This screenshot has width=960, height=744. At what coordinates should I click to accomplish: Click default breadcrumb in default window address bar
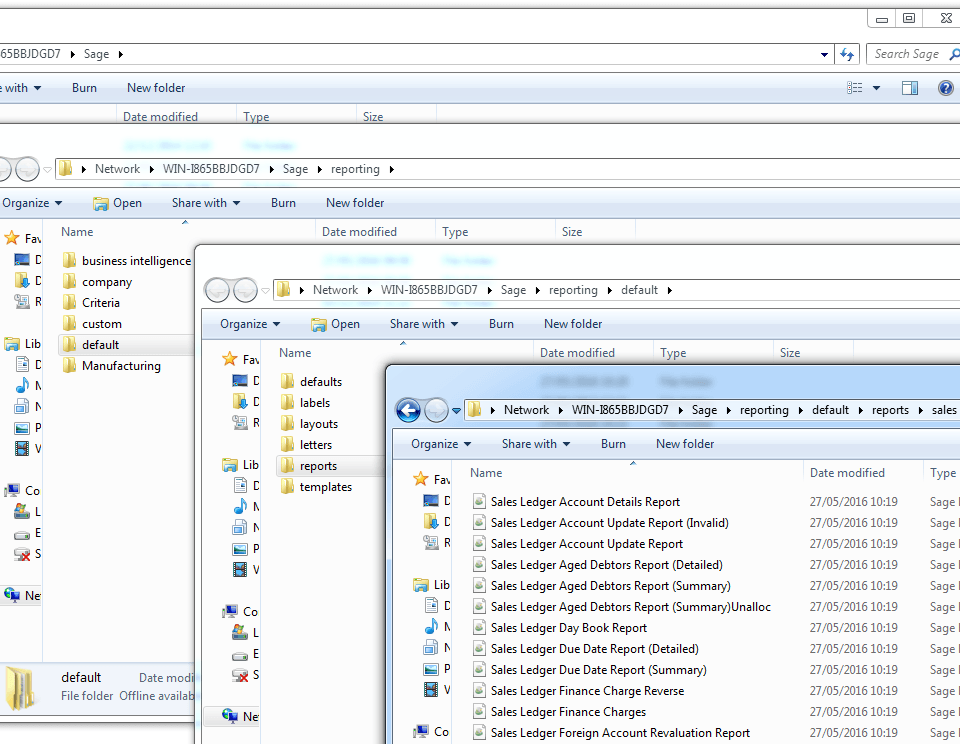[639, 290]
